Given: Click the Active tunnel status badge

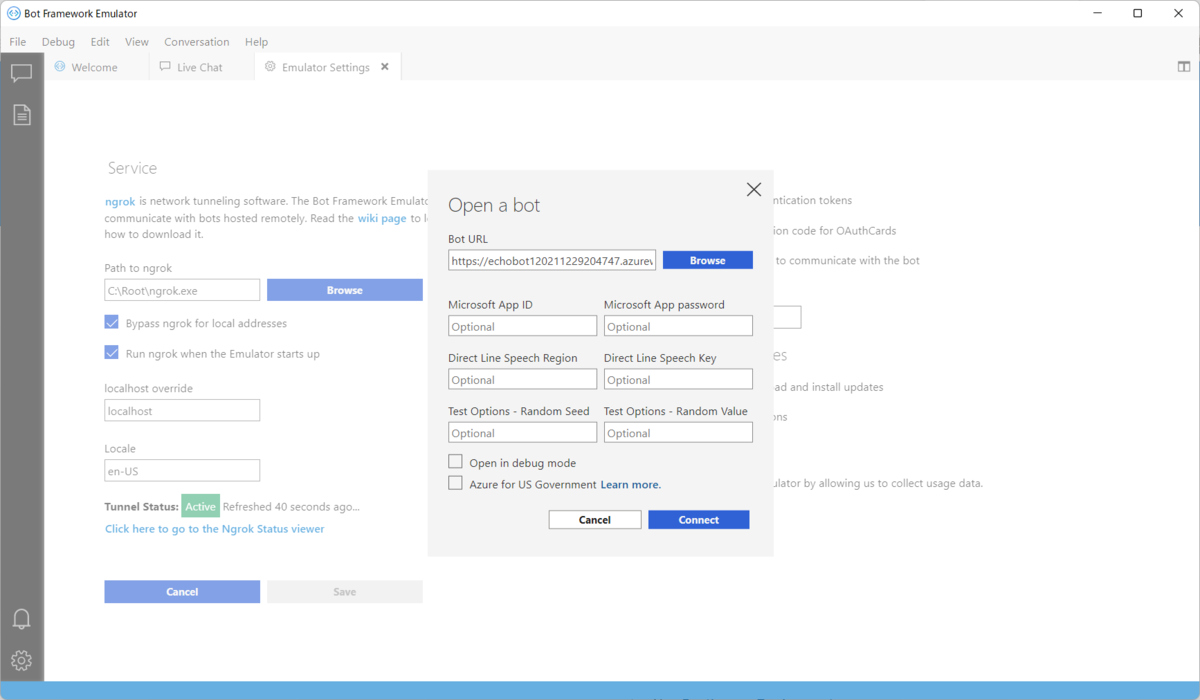Looking at the screenshot, I should [200, 506].
